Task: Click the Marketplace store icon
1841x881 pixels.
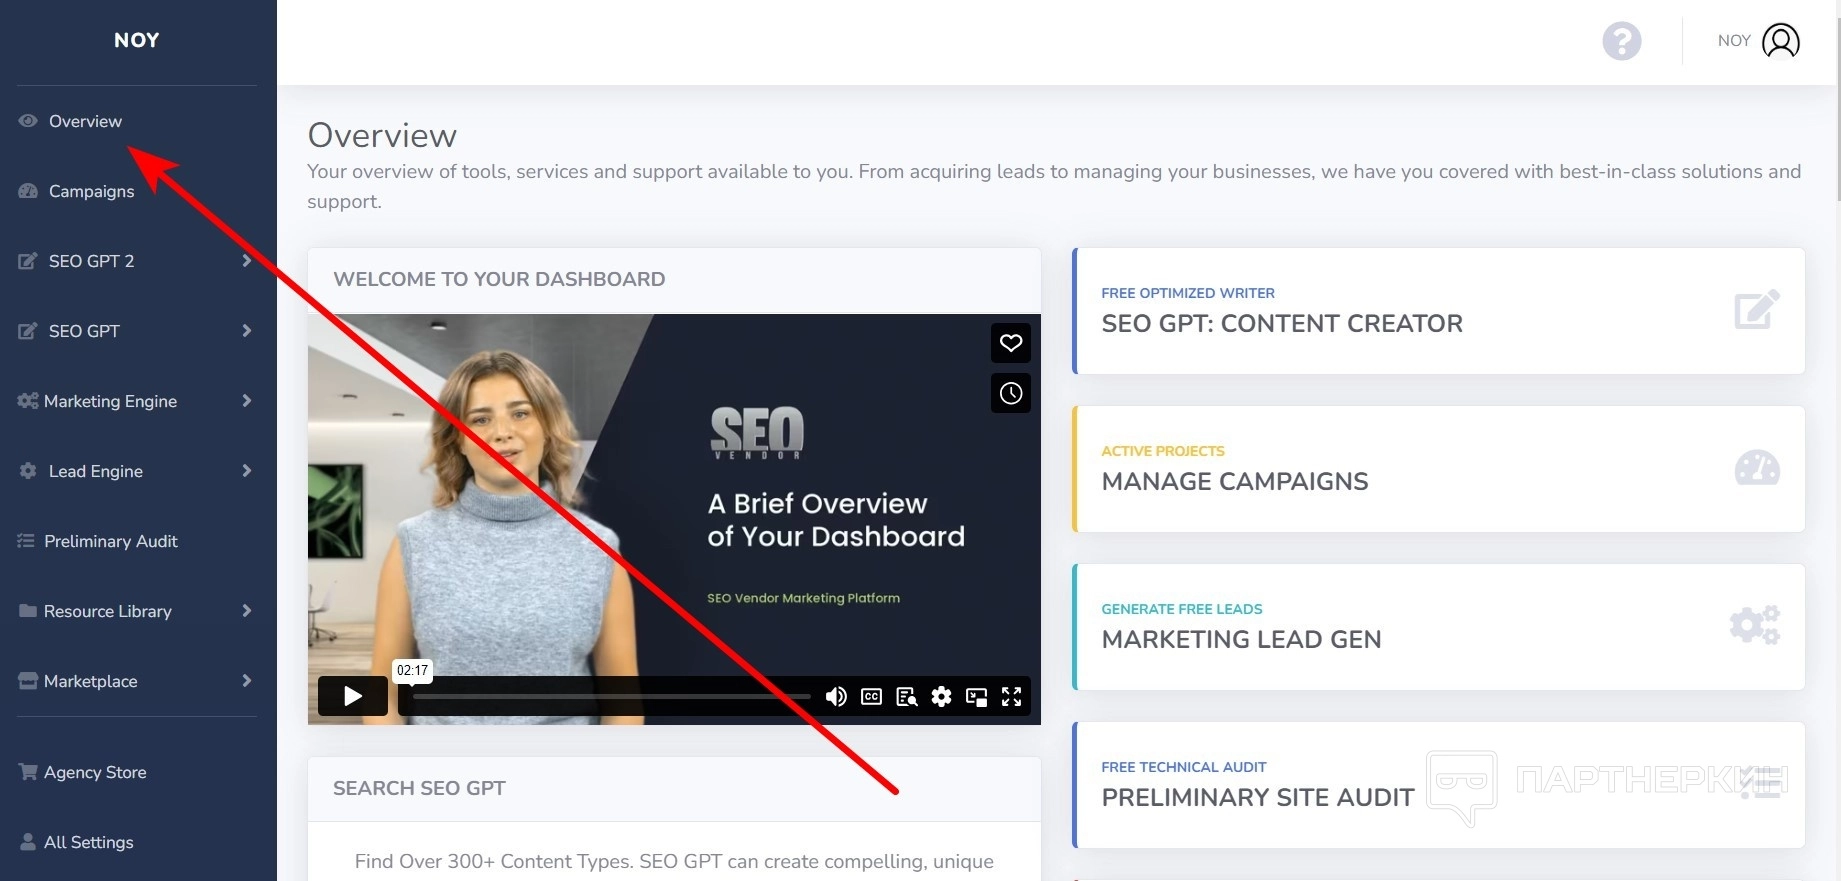Action: (x=28, y=681)
